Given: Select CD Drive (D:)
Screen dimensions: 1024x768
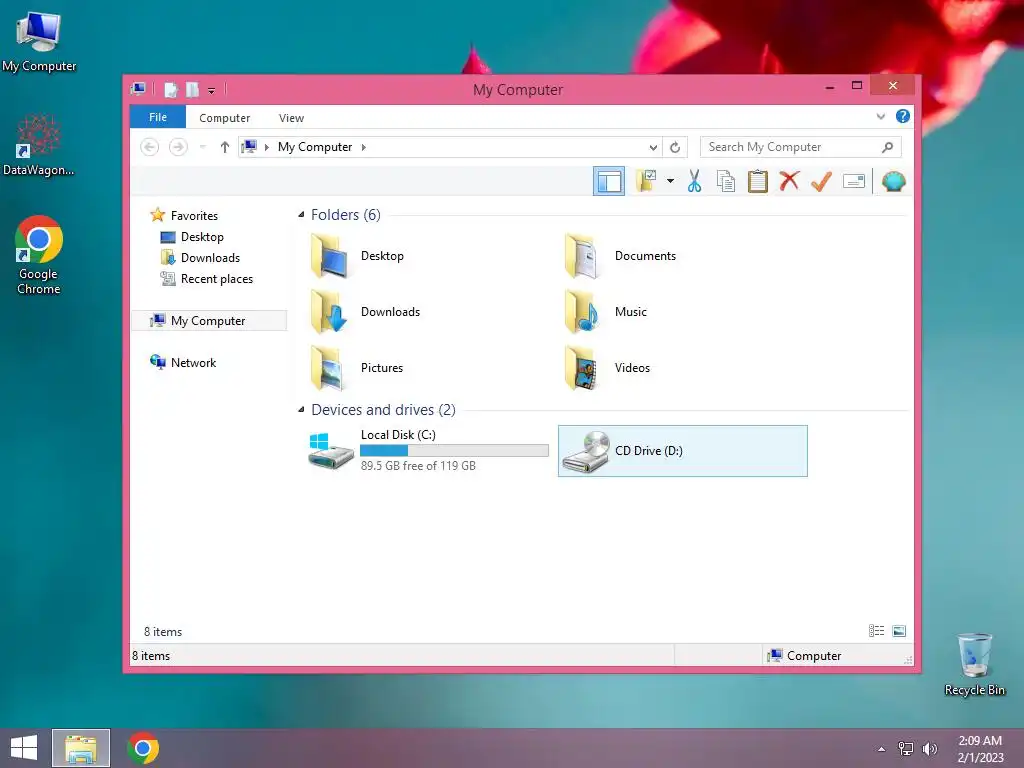Looking at the screenshot, I should [682, 451].
